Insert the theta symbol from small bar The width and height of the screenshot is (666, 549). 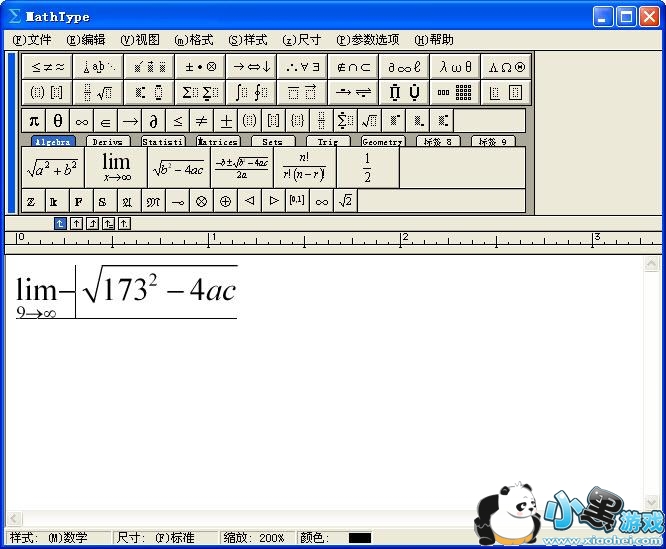coord(58,121)
